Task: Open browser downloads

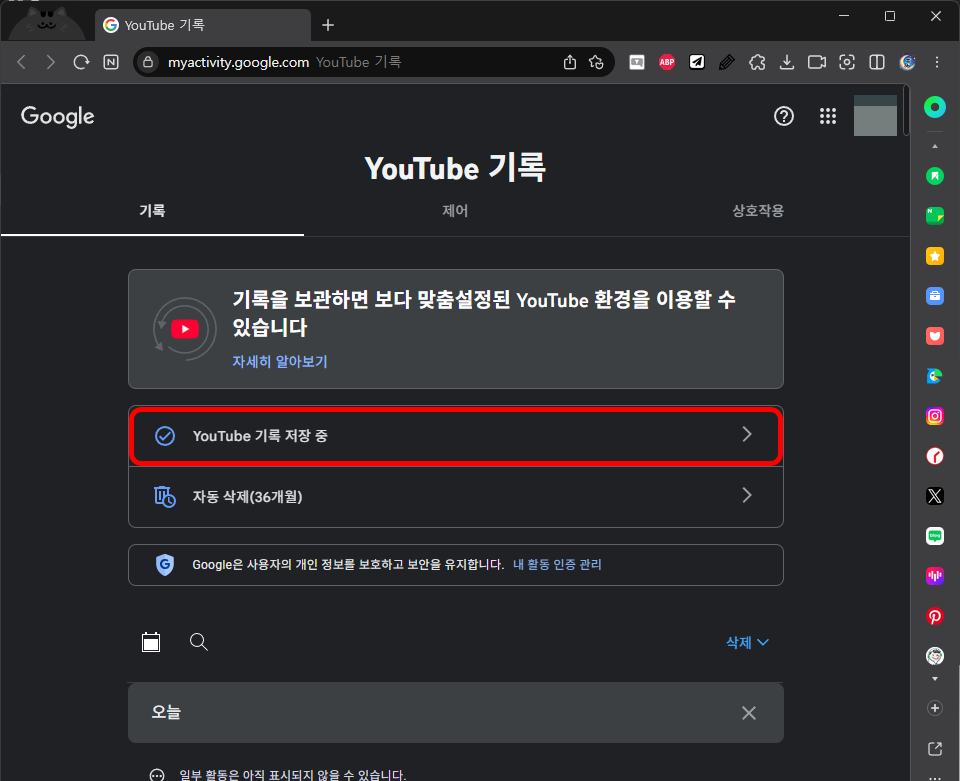Action: (x=787, y=62)
